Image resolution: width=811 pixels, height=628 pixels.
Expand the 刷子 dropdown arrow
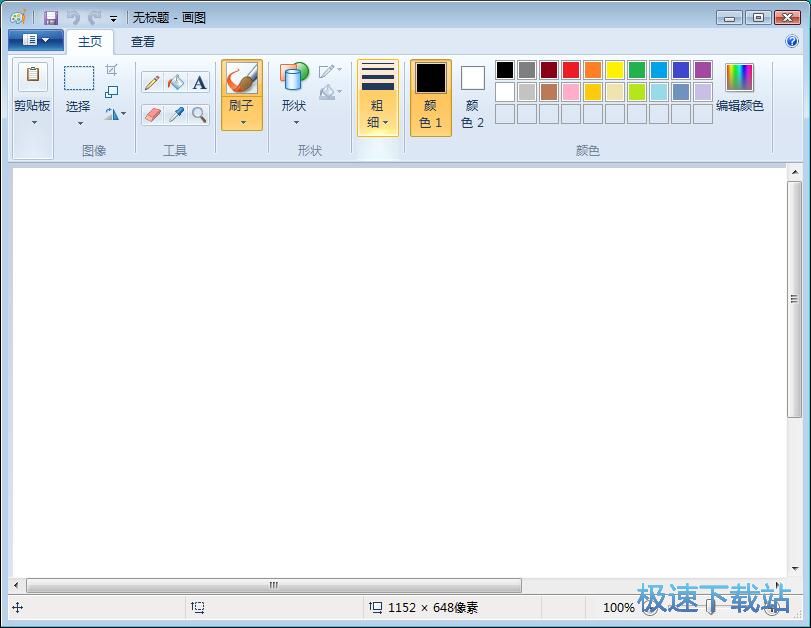[x=243, y=123]
